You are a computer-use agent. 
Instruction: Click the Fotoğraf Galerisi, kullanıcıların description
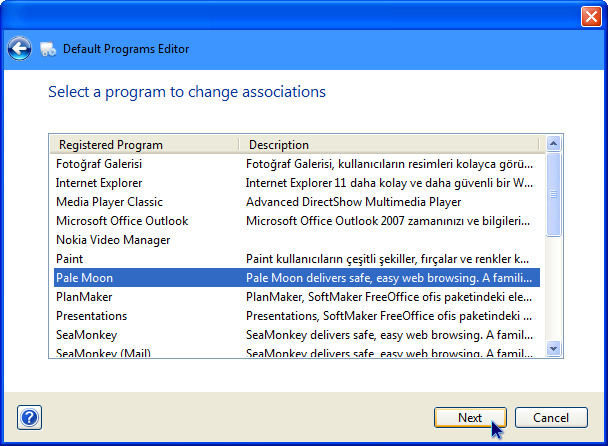389,164
